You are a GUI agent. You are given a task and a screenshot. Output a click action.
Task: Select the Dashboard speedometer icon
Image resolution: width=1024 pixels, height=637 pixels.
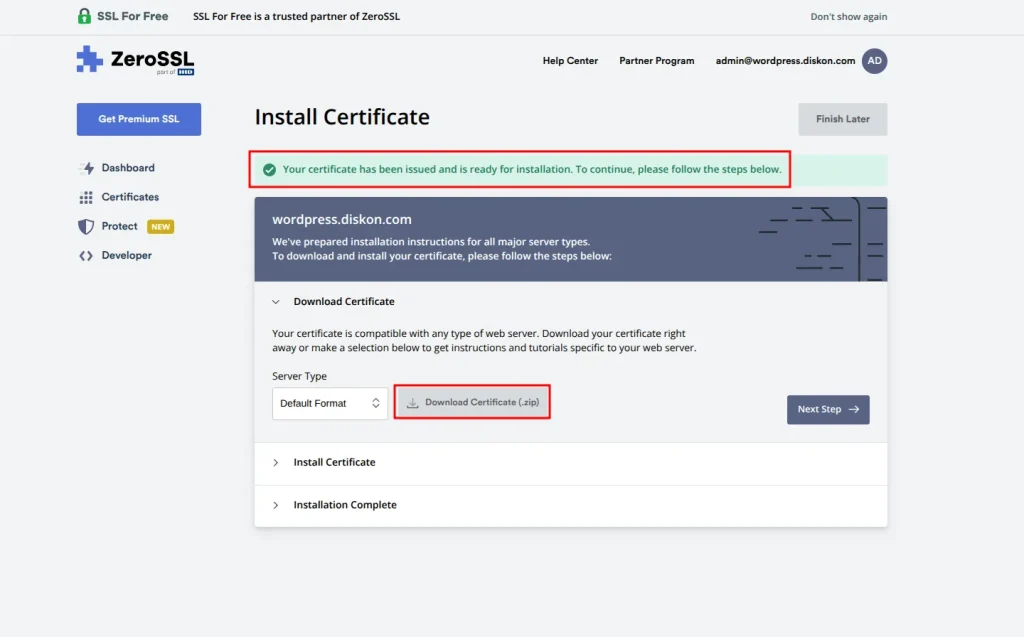click(x=85, y=167)
